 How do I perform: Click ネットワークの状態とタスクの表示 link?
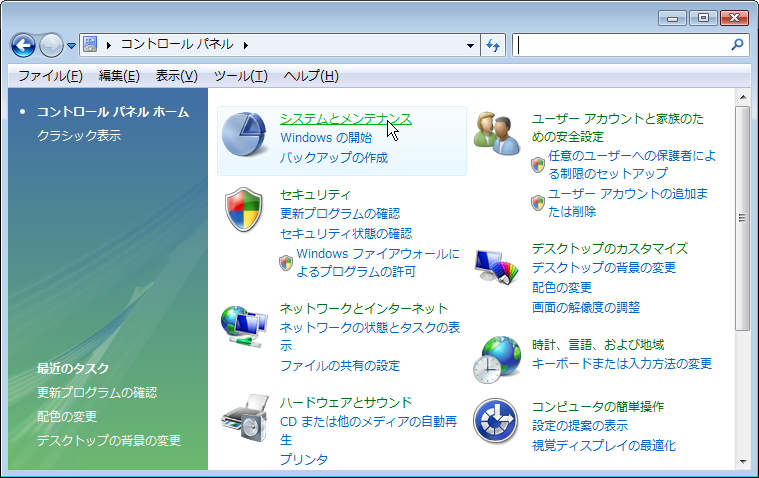370,336
